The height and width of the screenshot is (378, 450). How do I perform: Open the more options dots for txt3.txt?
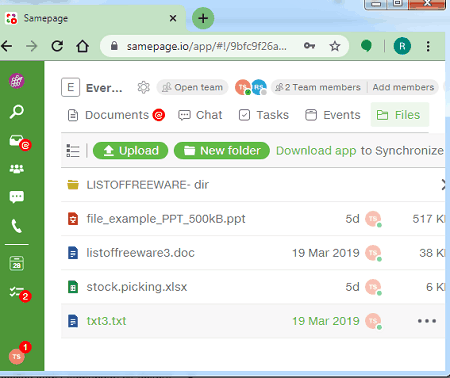coord(427,321)
